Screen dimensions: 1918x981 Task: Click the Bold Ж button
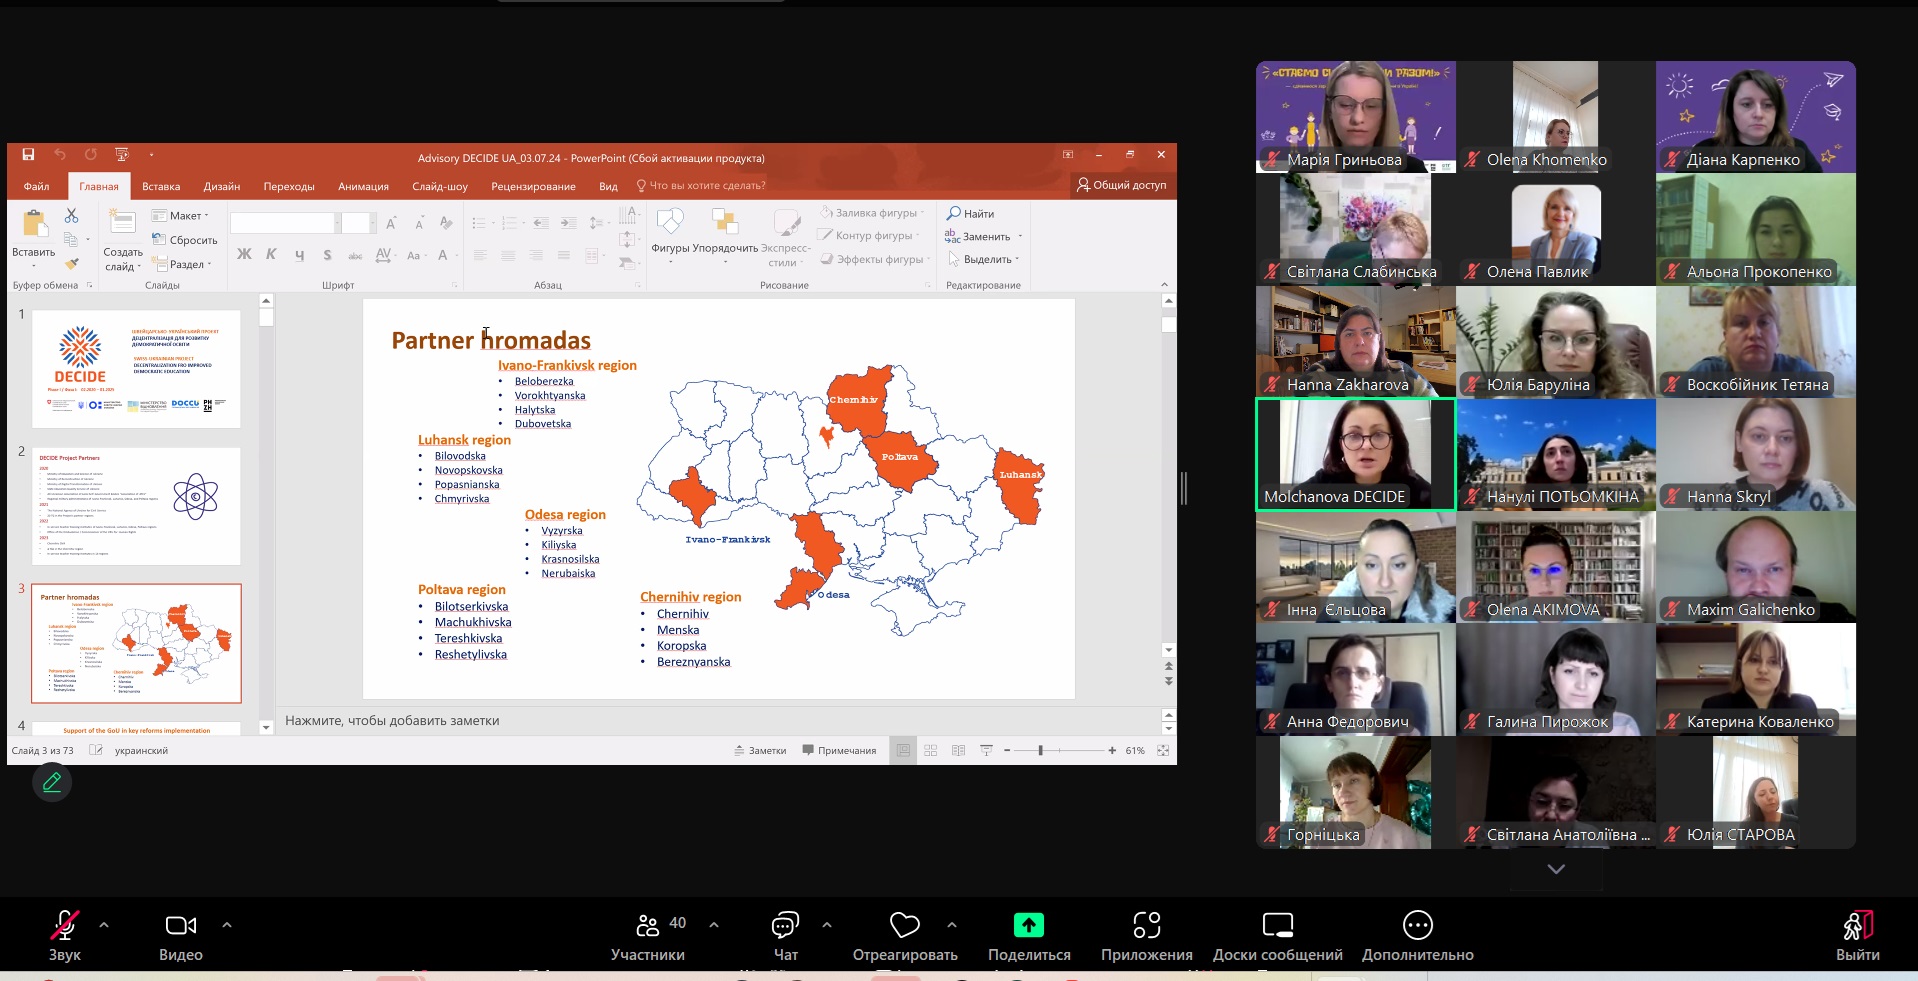tap(244, 255)
